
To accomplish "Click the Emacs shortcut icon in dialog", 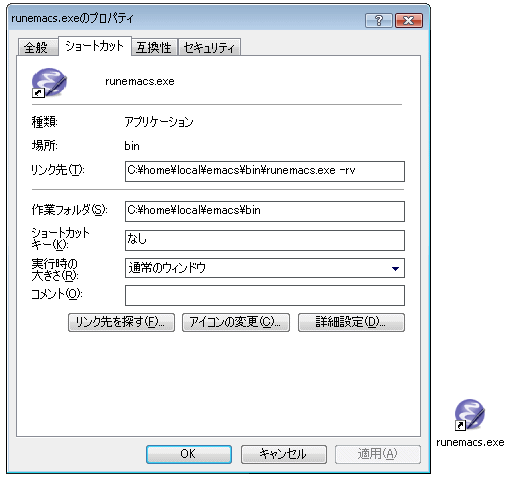I will pyautogui.click(x=49, y=83).
